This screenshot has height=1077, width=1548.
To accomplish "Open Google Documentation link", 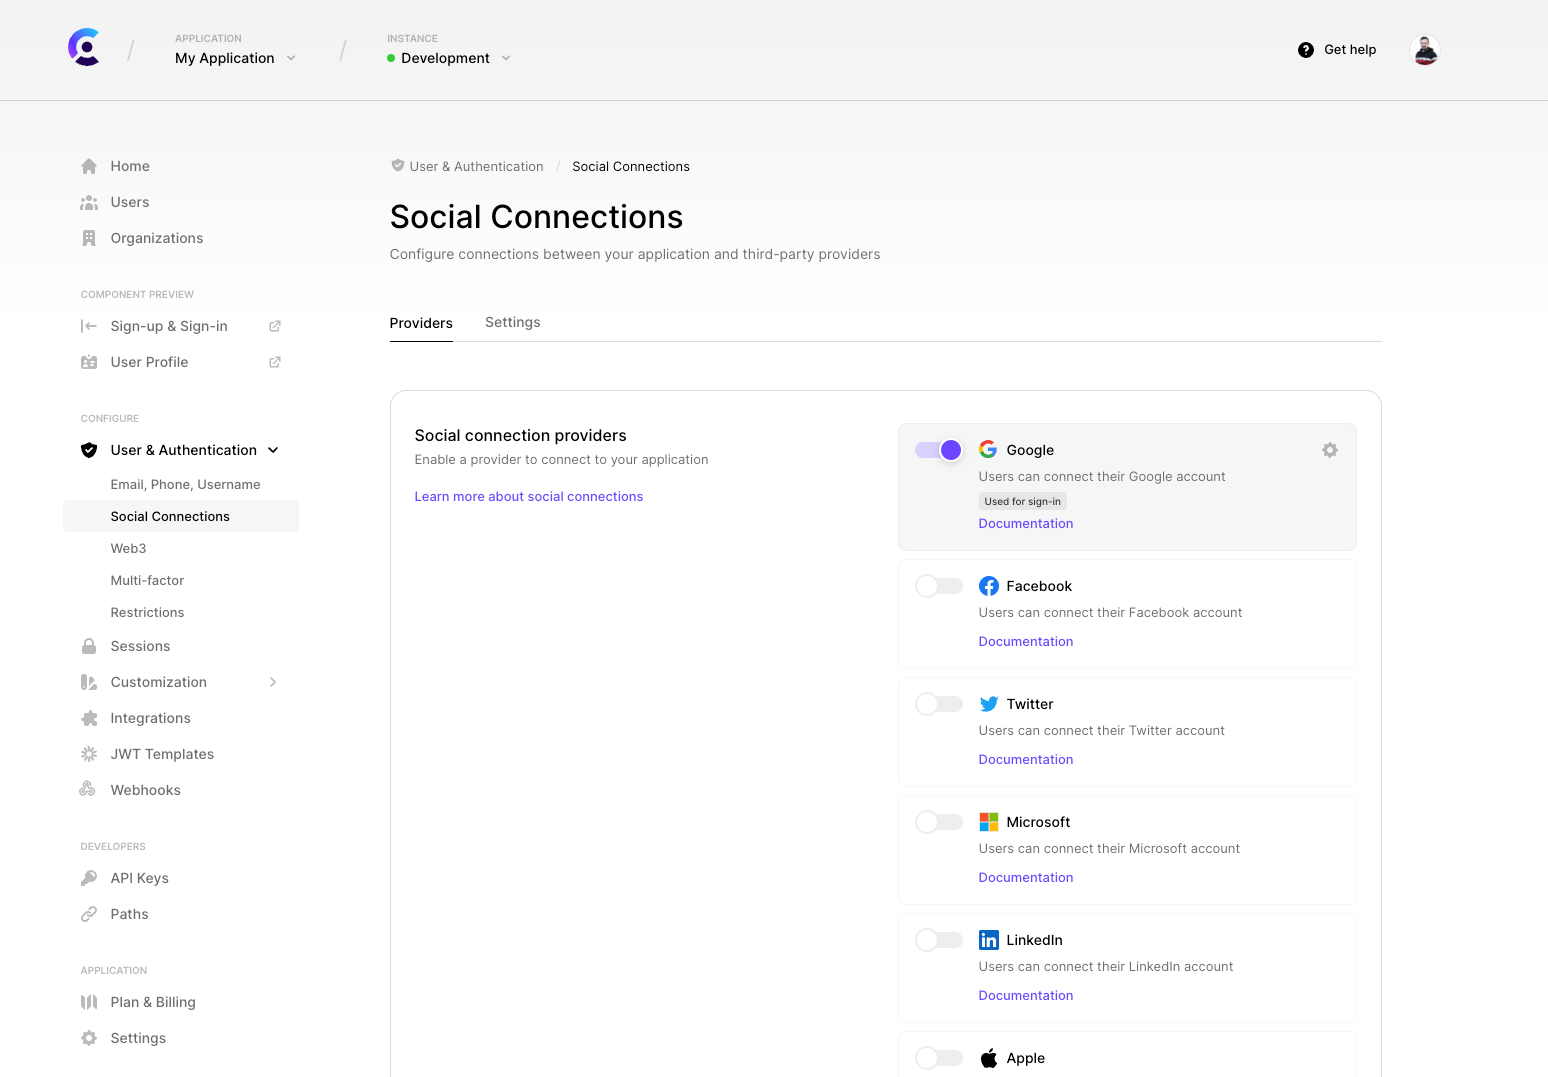I will pos(1026,523).
